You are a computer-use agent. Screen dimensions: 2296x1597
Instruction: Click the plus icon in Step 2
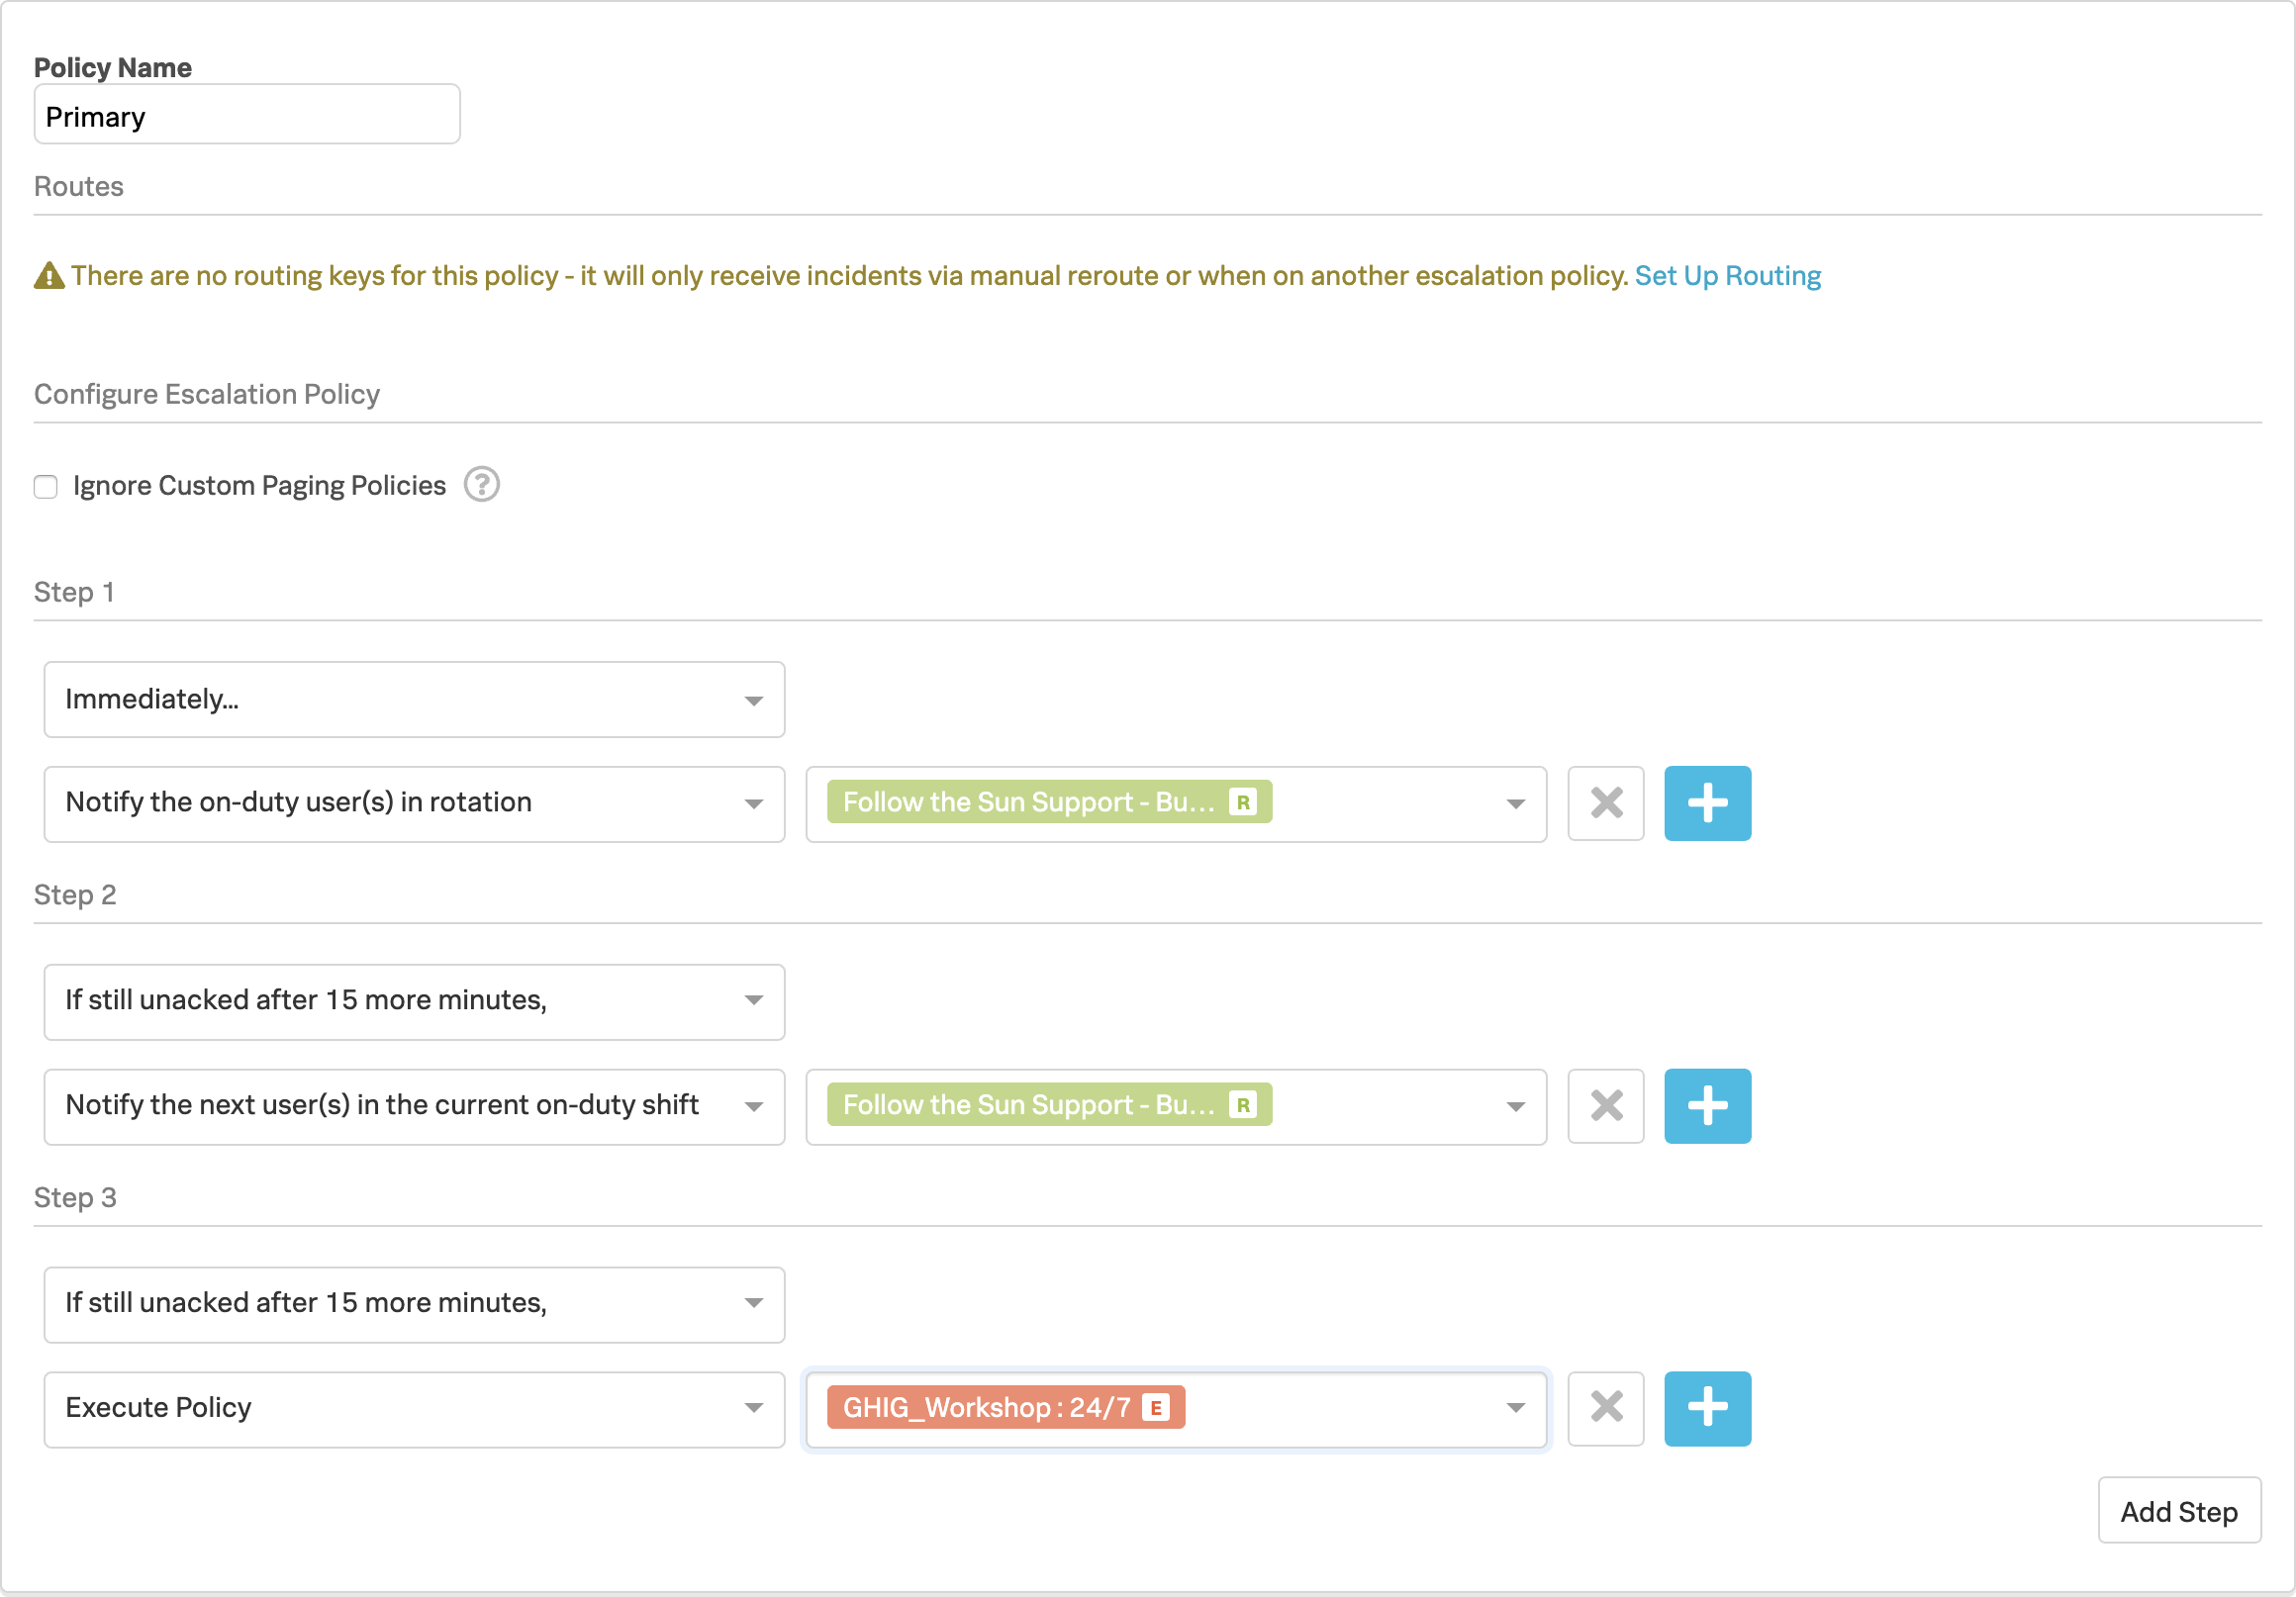pyautogui.click(x=1707, y=1106)
